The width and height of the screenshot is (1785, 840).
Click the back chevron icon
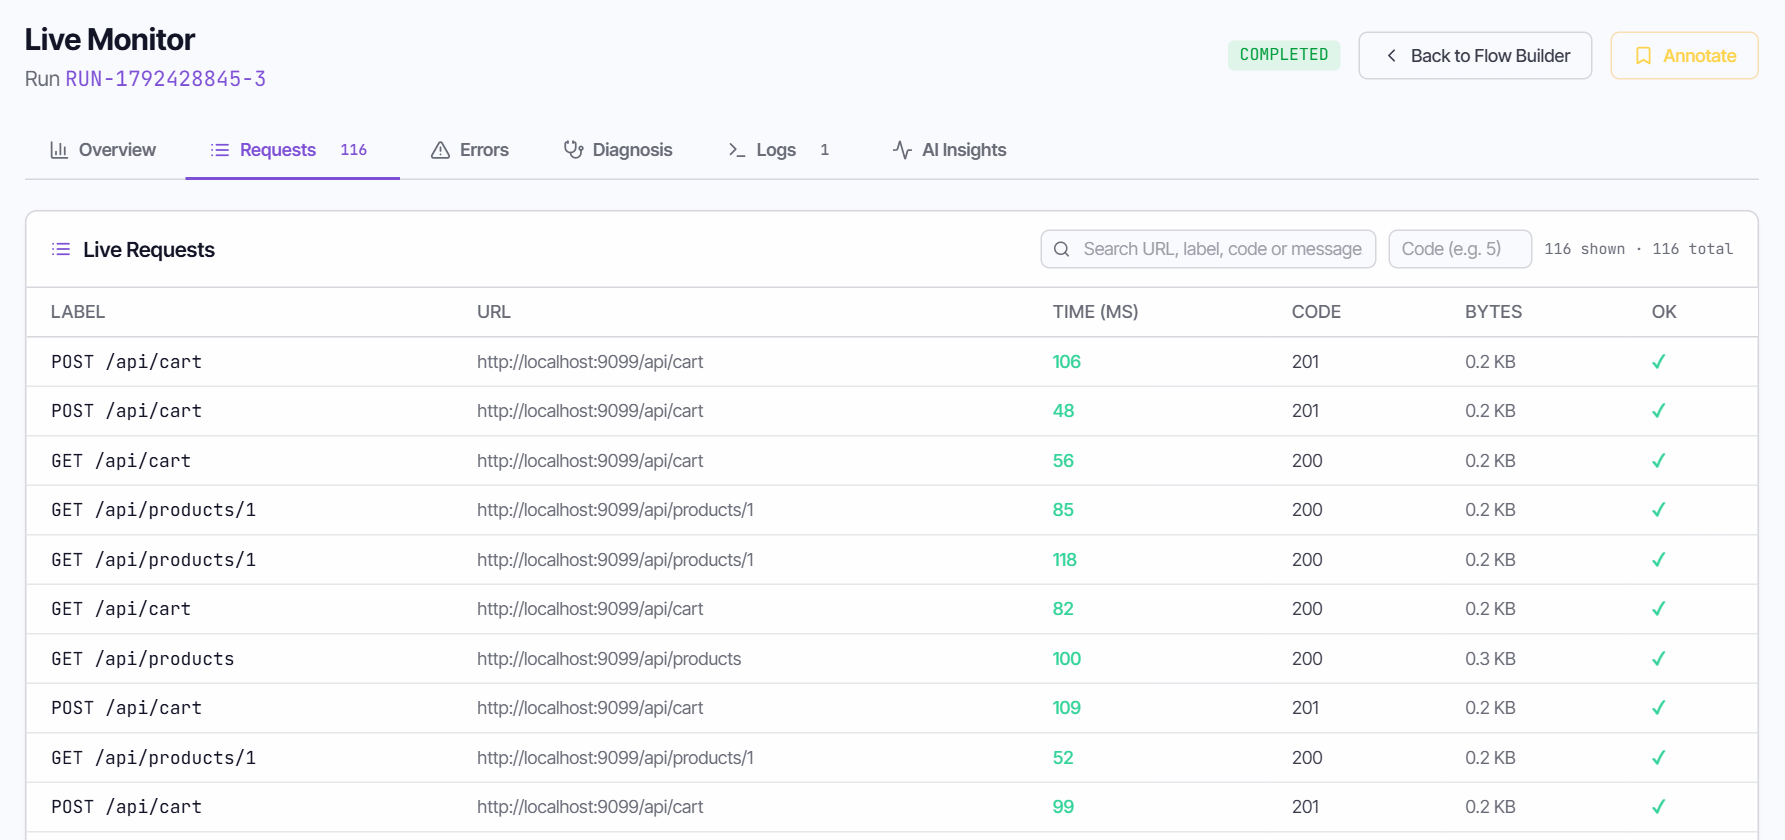[1391, 56]
